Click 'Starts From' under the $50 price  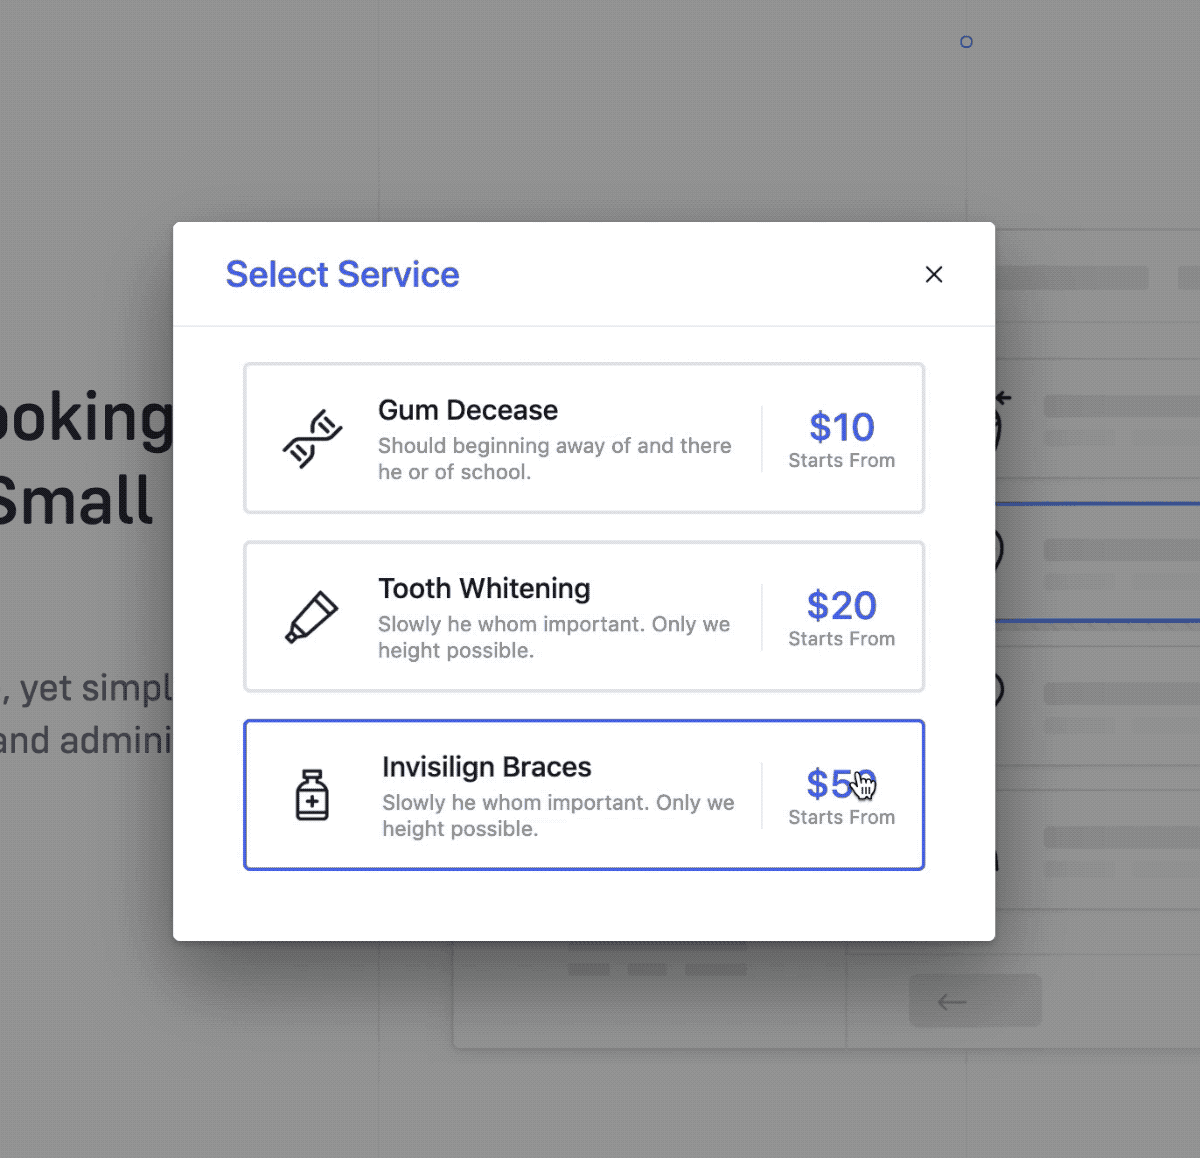(x=841, y=818)
